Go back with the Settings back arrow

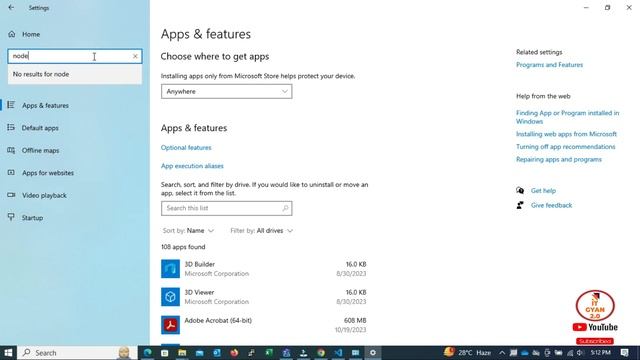pyautogui.click(x=11, y=7)
